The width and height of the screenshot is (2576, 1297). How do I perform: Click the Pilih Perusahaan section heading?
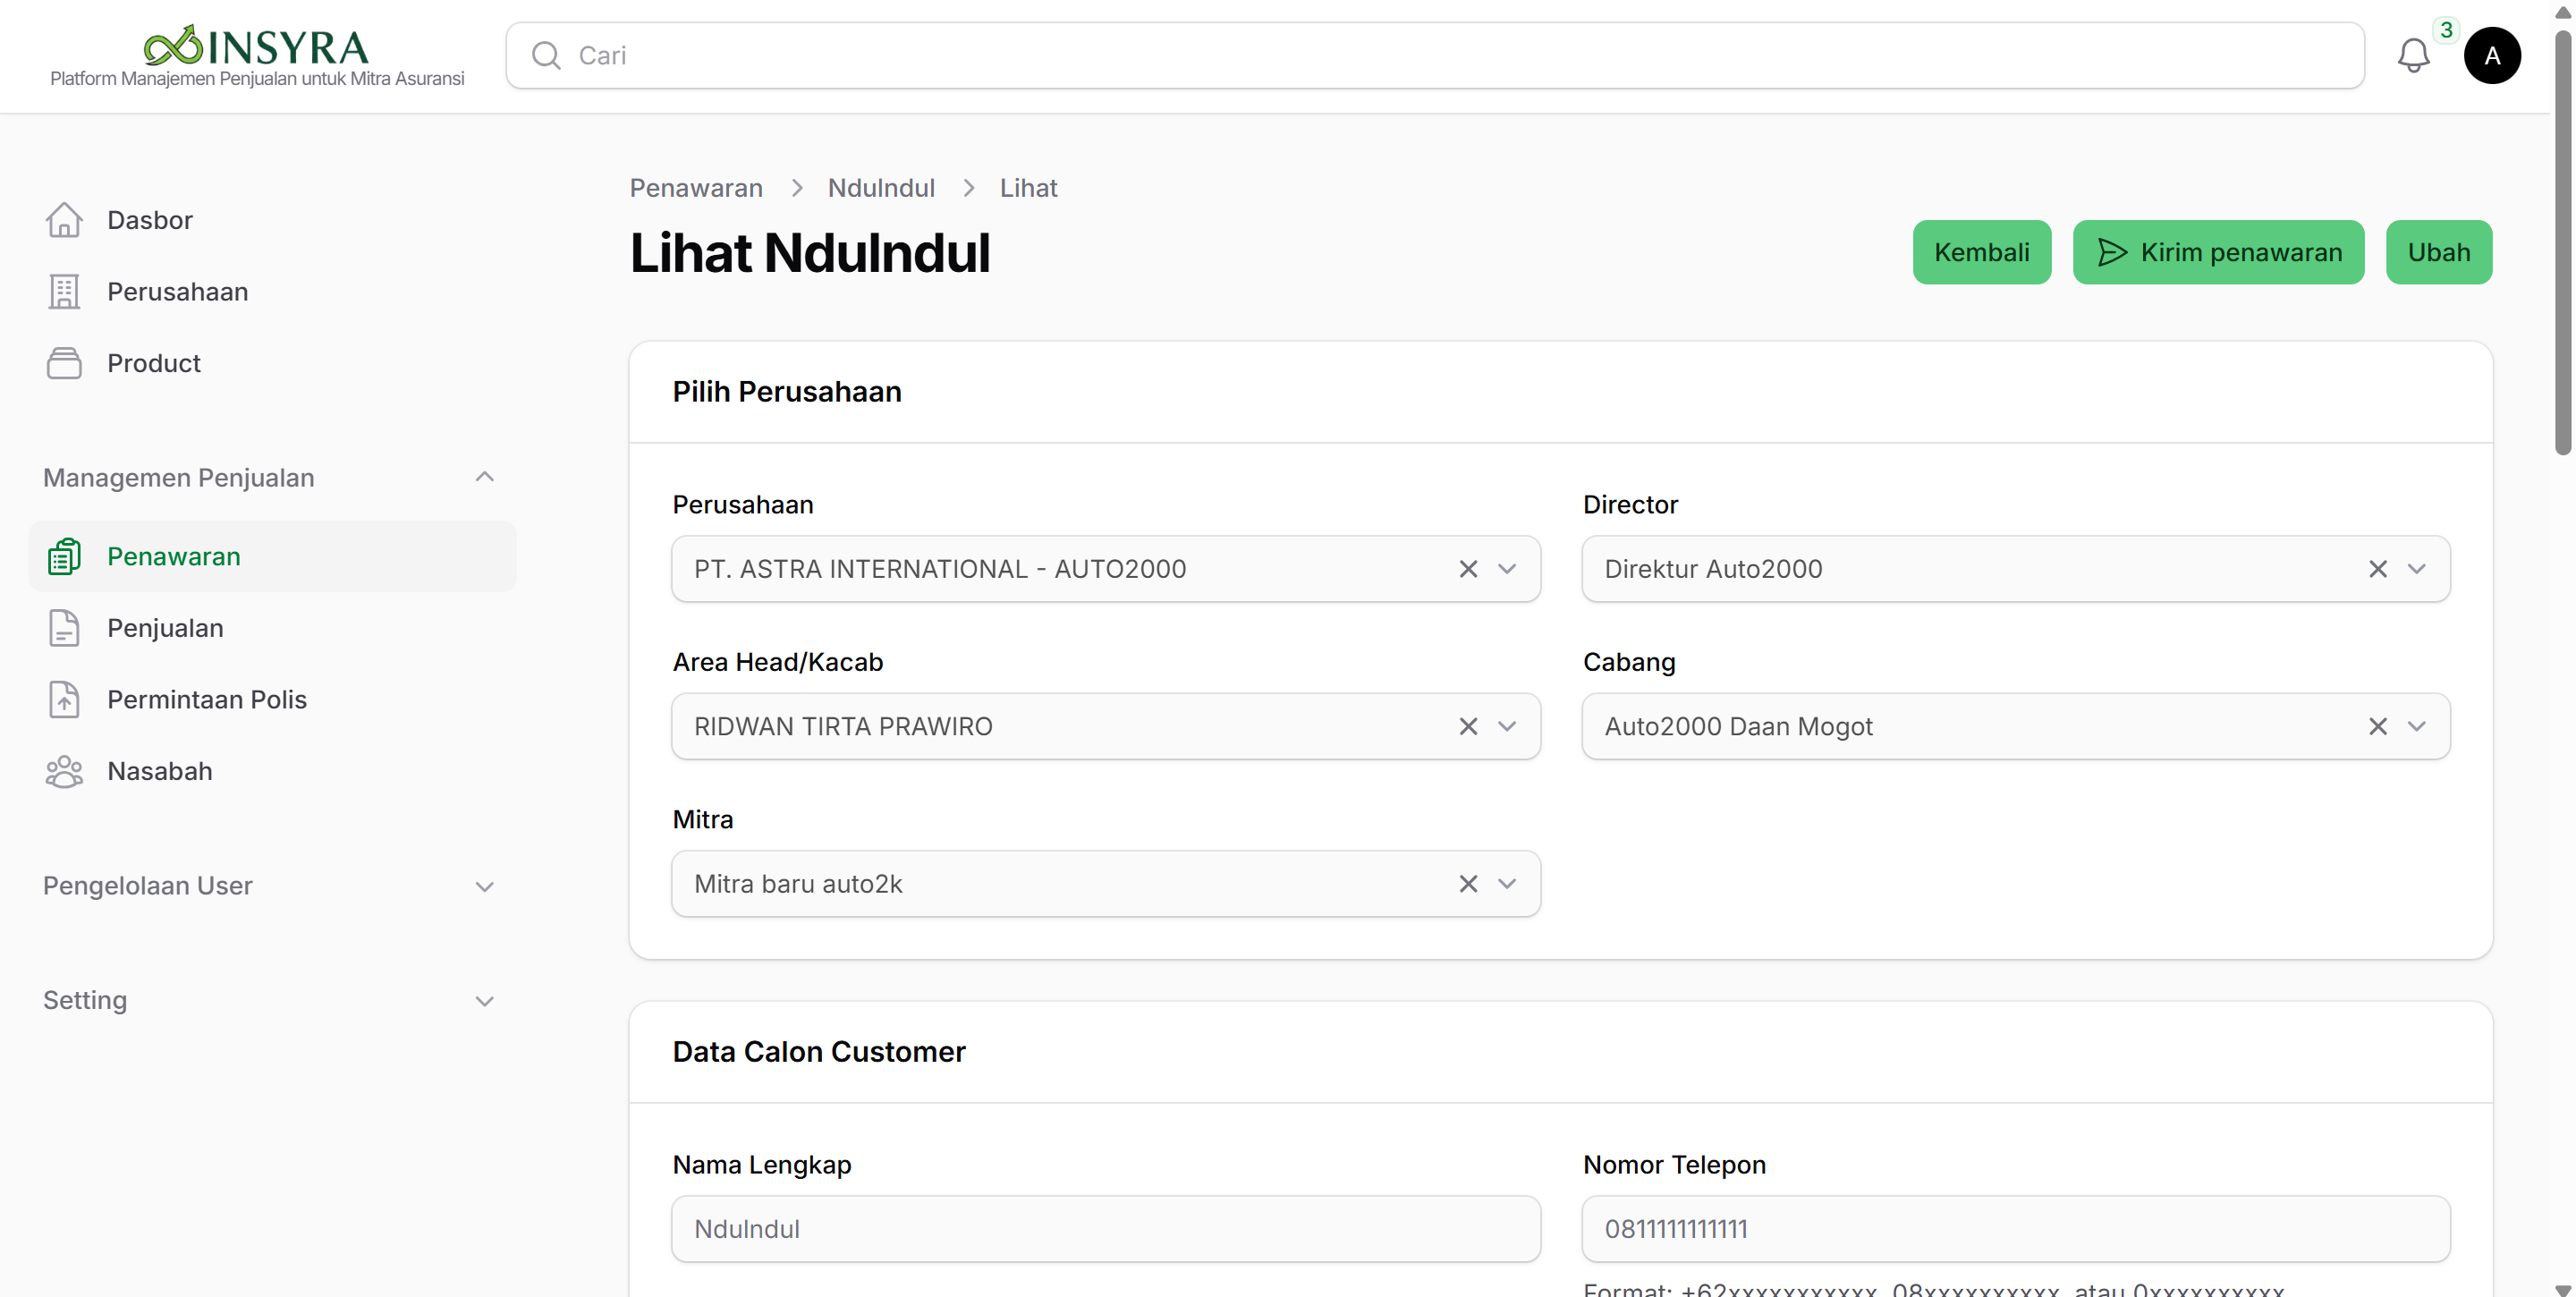tap(787, 392)
